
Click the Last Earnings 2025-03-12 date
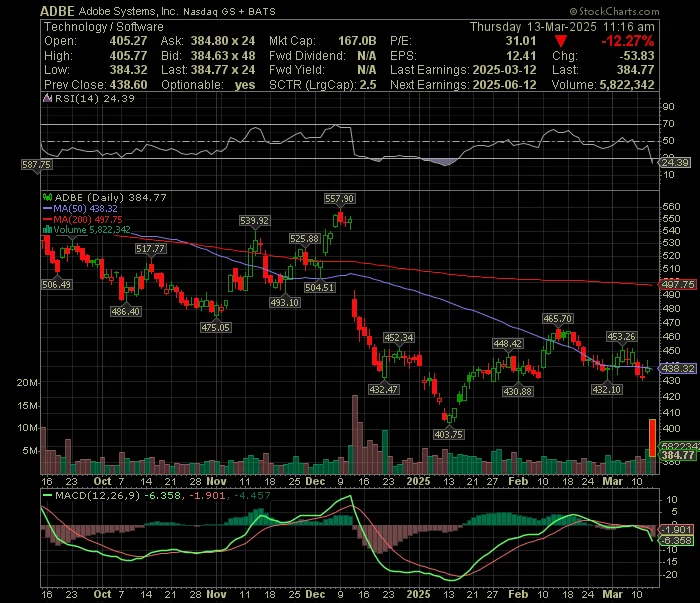pos(504,70)
